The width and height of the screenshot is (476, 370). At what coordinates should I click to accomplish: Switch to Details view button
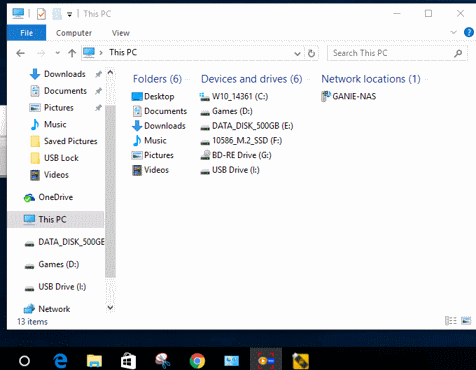pyautogui.click(x=451, y=321)
